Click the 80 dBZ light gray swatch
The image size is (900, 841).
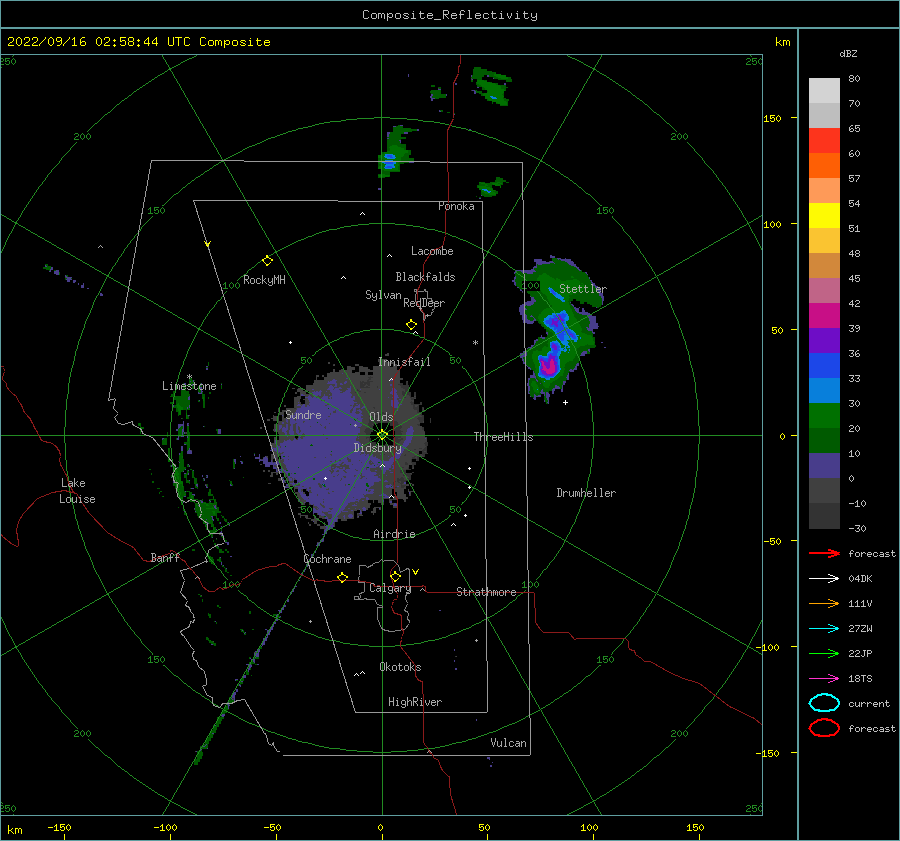coord(824,90)
